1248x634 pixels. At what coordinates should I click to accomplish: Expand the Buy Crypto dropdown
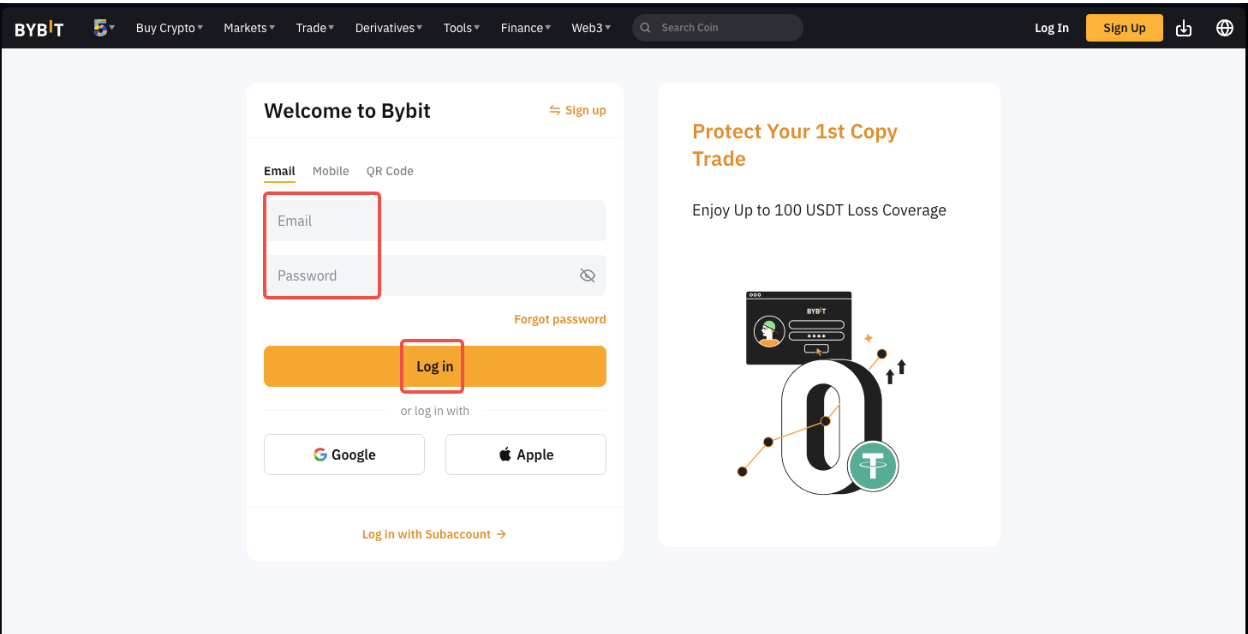point(169,28)
